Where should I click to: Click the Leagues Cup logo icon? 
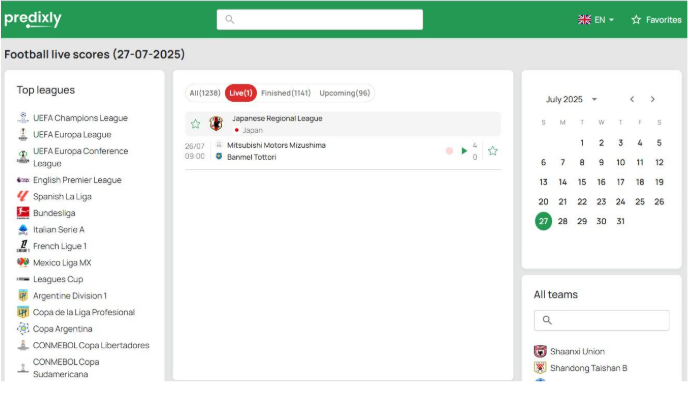coord(23,279)
